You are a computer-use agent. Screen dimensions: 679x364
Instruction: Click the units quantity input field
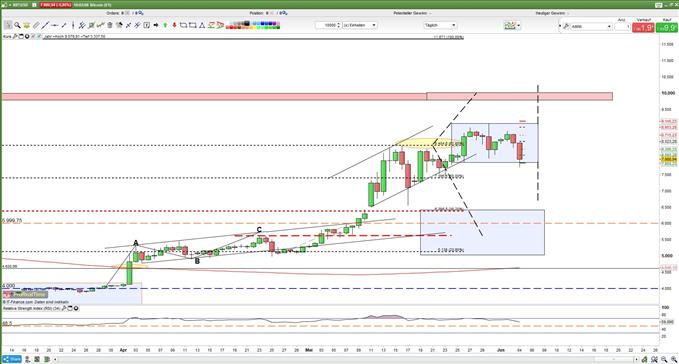[x=328, y=26]
